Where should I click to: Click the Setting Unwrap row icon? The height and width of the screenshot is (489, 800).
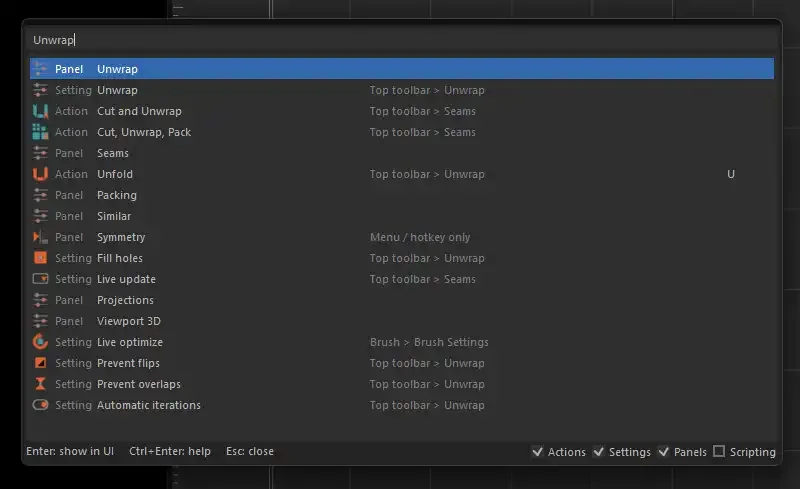[x=40, y=90]
